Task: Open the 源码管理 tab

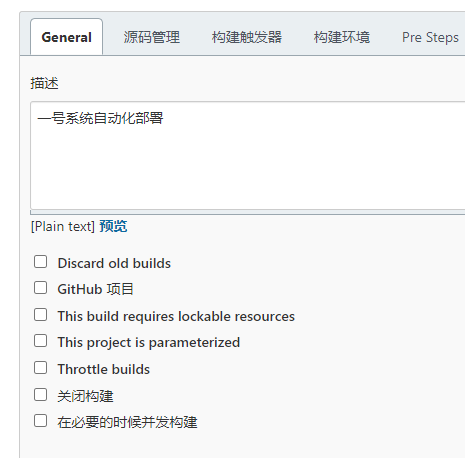Action: 152,37
